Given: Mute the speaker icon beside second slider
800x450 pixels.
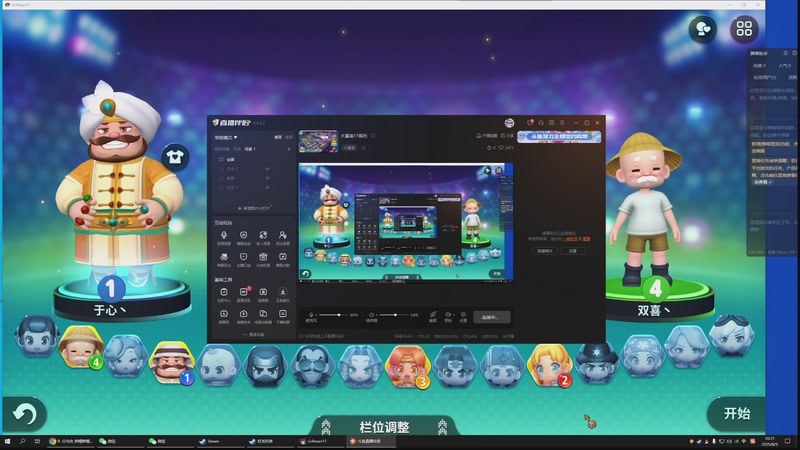Looking at the screenshot, I should (x=371, y=315).
